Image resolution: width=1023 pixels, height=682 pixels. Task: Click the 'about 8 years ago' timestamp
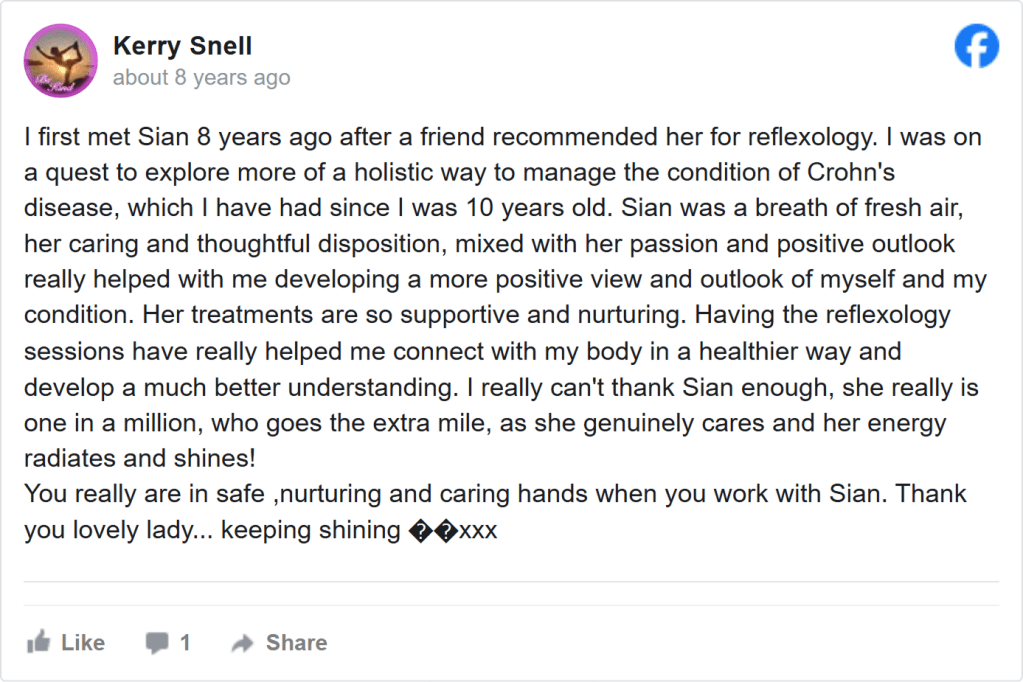[x=201, y=78]
